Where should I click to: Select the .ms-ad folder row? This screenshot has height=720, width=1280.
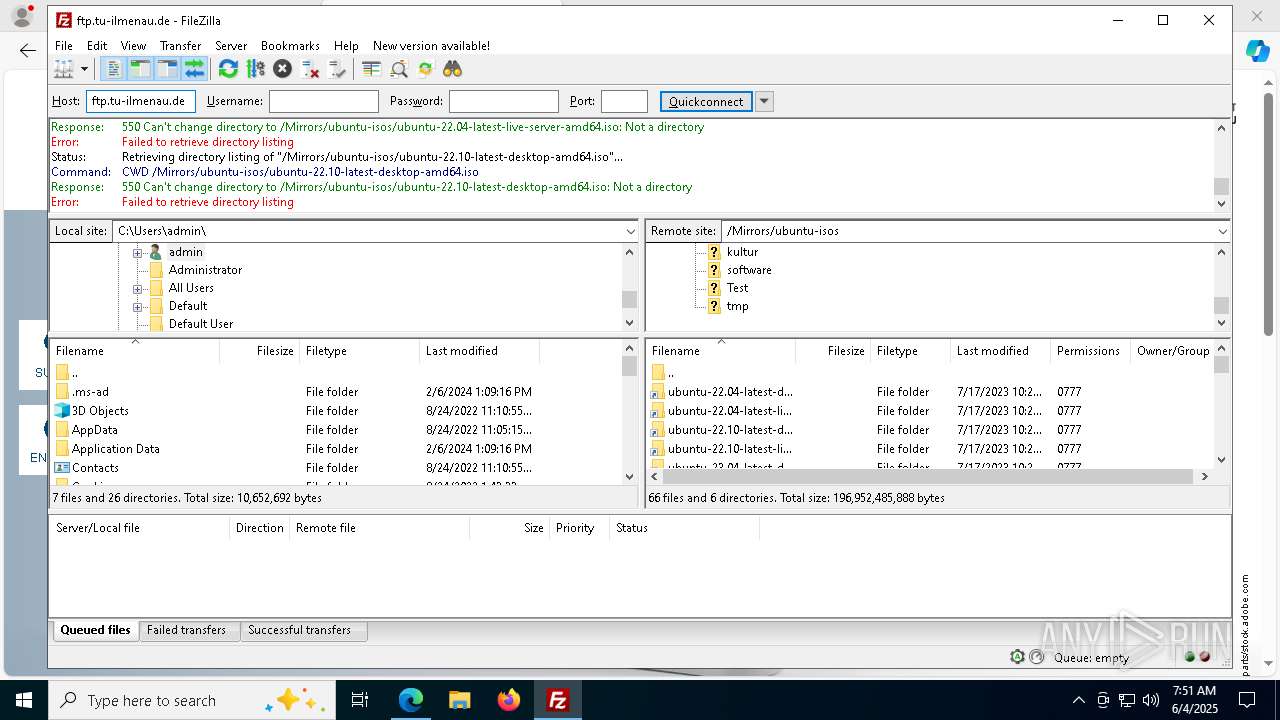coord(335,392)
